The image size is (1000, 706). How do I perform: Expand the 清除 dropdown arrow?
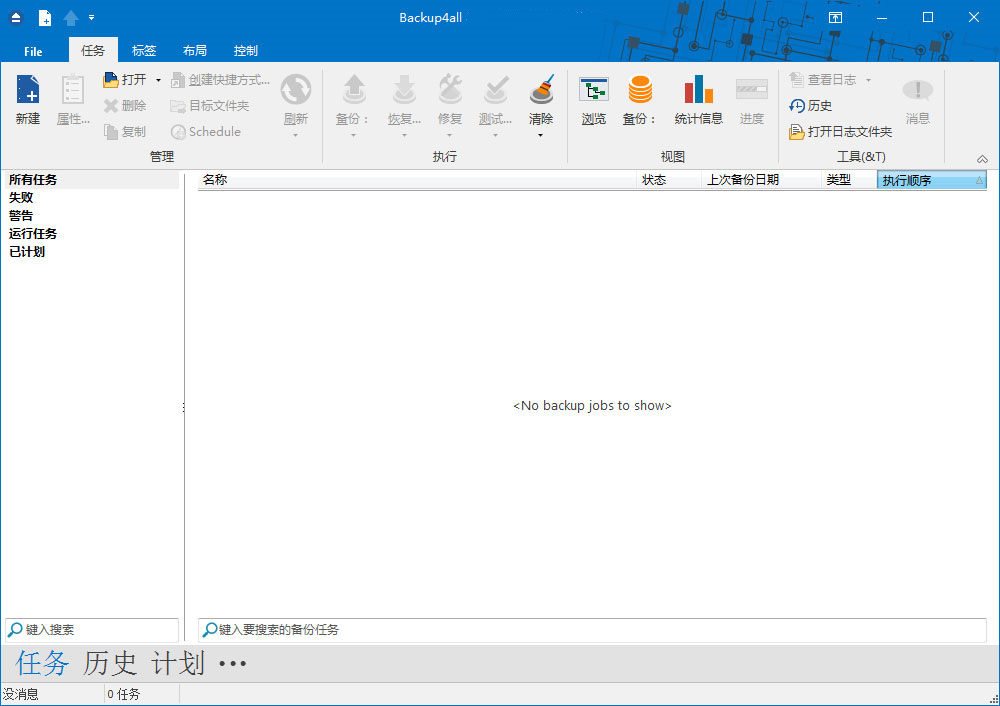(541, 135)
